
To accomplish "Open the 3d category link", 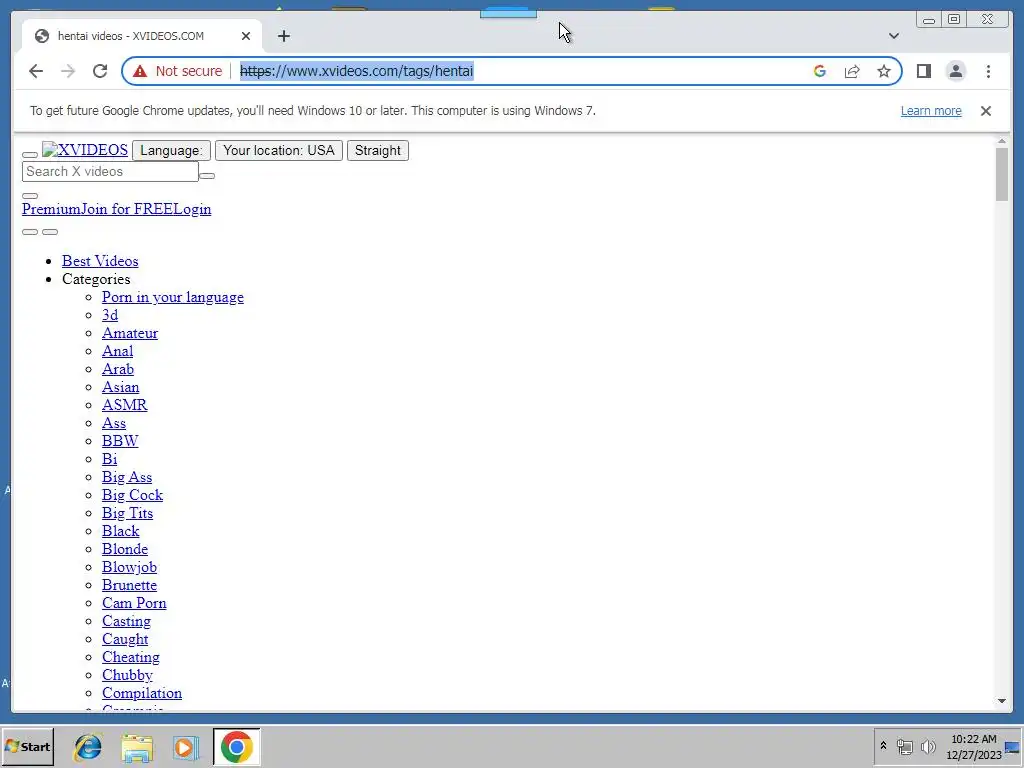I will point(110,315).
